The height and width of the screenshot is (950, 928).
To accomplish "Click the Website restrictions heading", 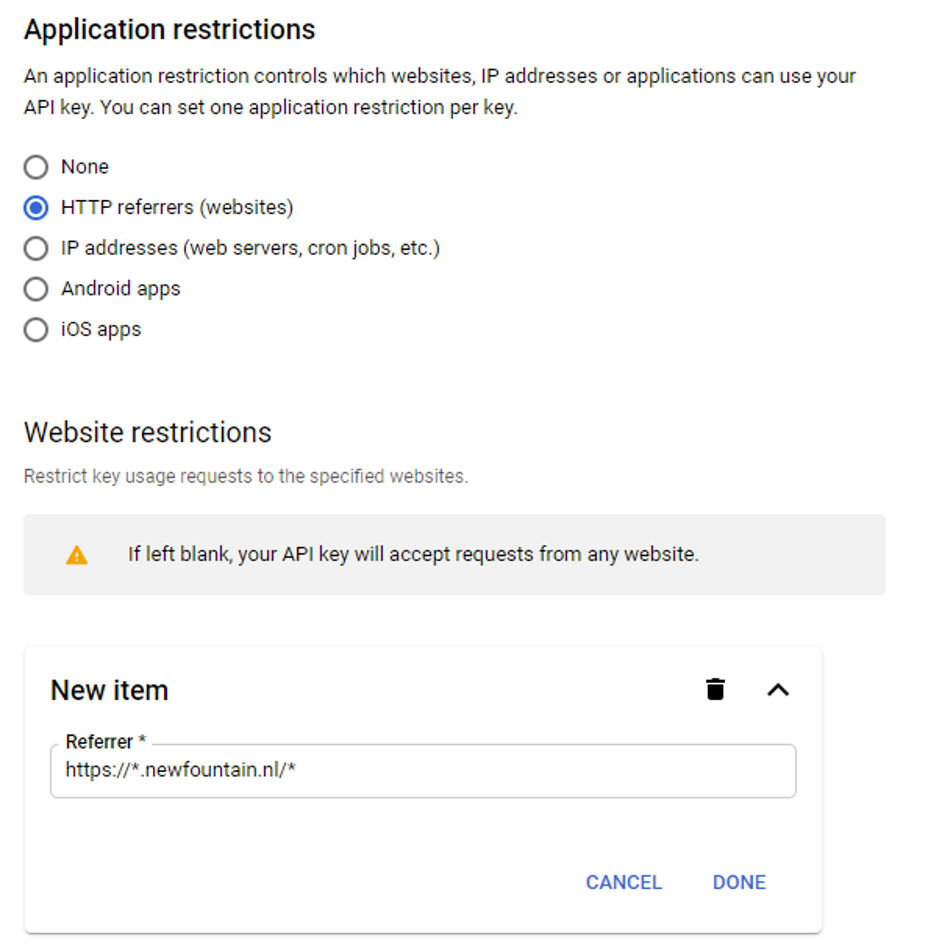I will [x=148, y=432].
